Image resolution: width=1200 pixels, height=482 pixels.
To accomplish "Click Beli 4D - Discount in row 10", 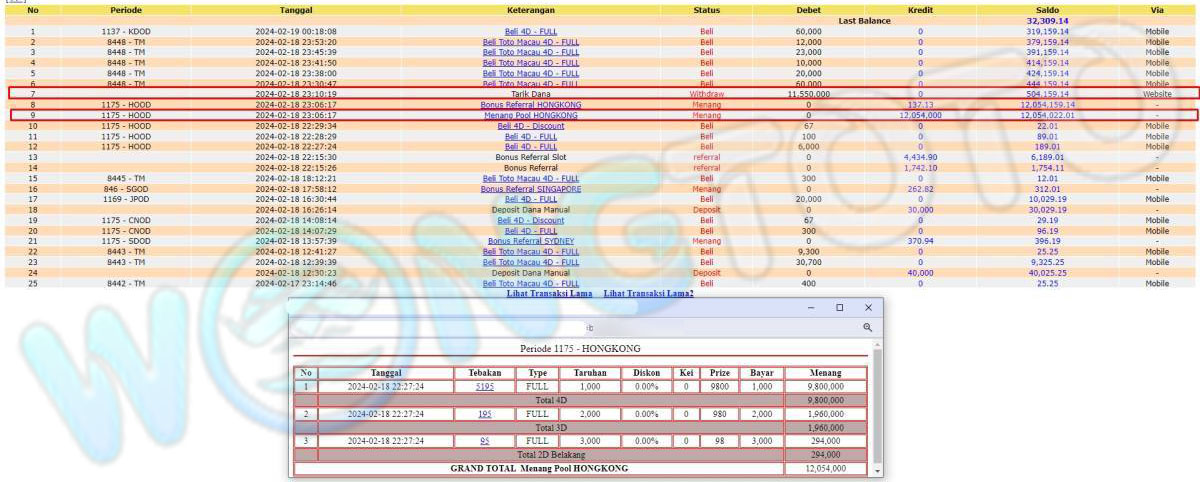I will (x=530, y=126).
